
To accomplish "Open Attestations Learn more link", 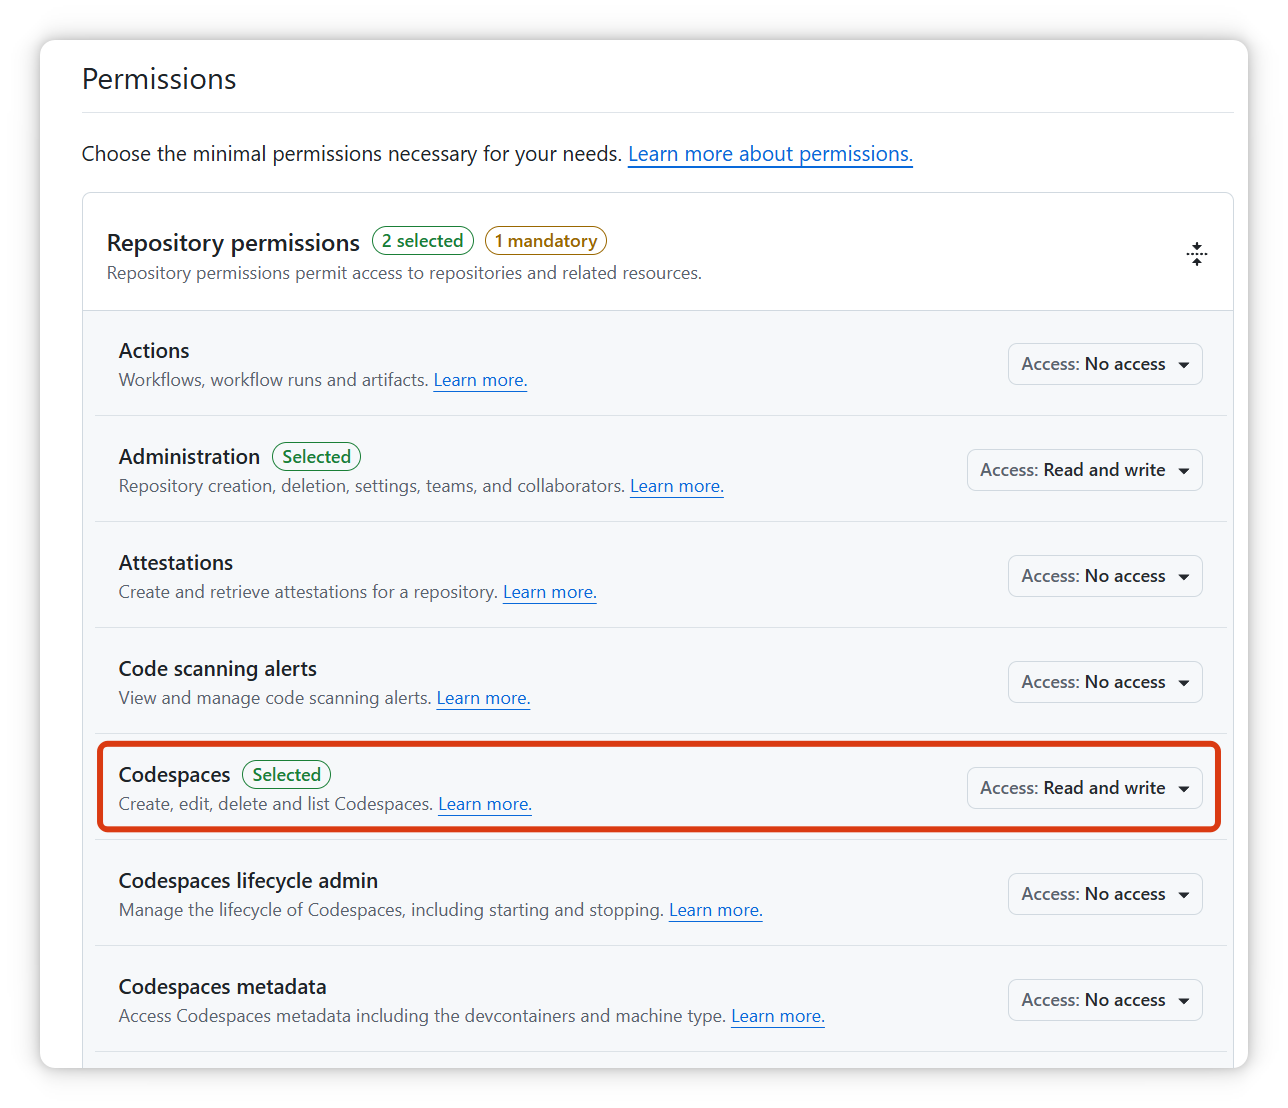I will [x=549, y=592].
